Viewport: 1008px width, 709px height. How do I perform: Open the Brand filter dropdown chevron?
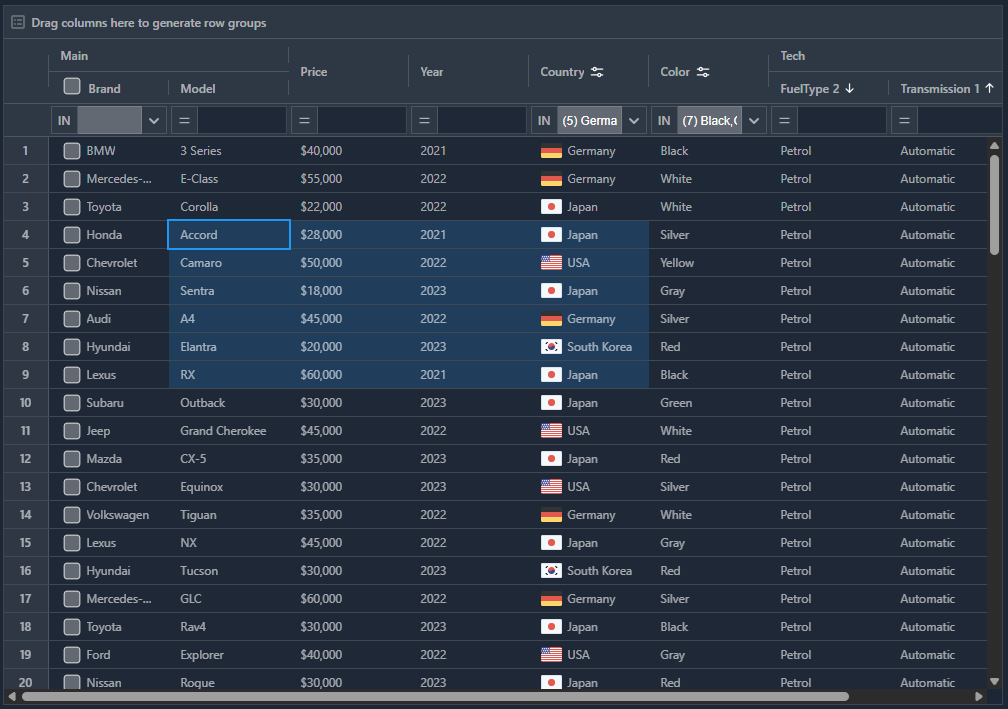point(154,120)
